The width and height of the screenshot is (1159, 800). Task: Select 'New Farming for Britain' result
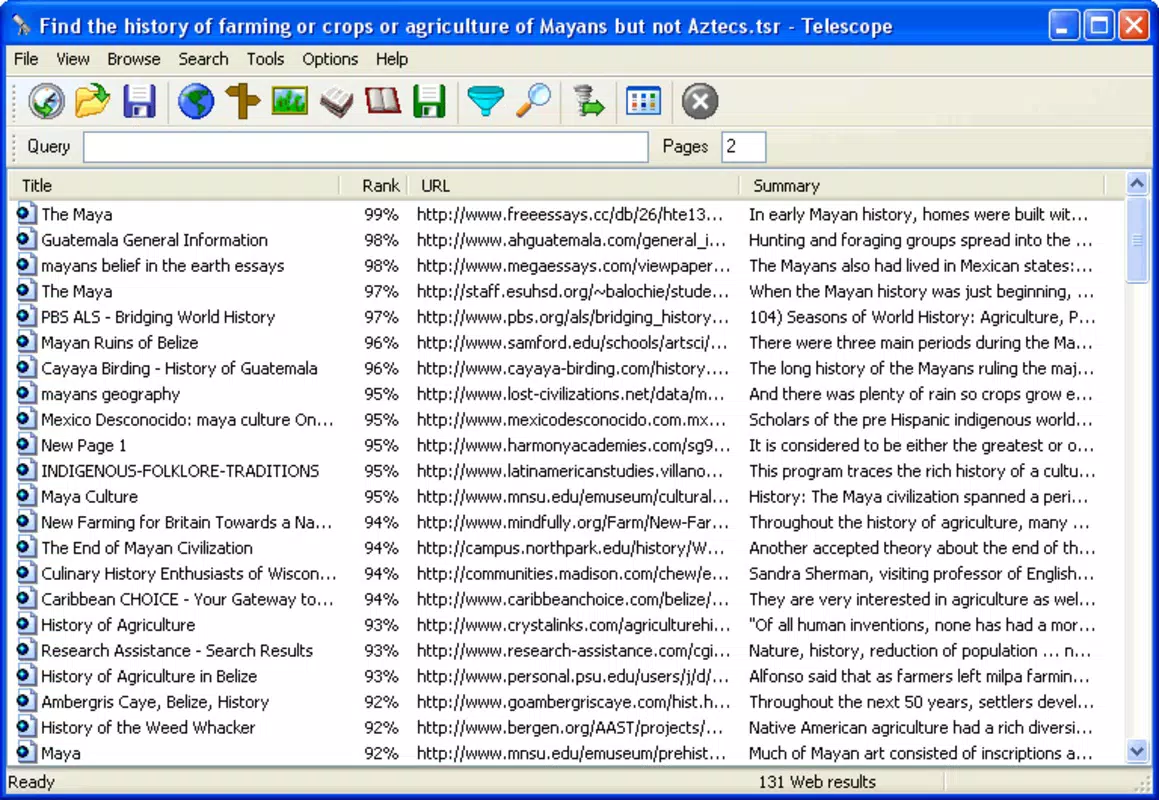point(186,522)
